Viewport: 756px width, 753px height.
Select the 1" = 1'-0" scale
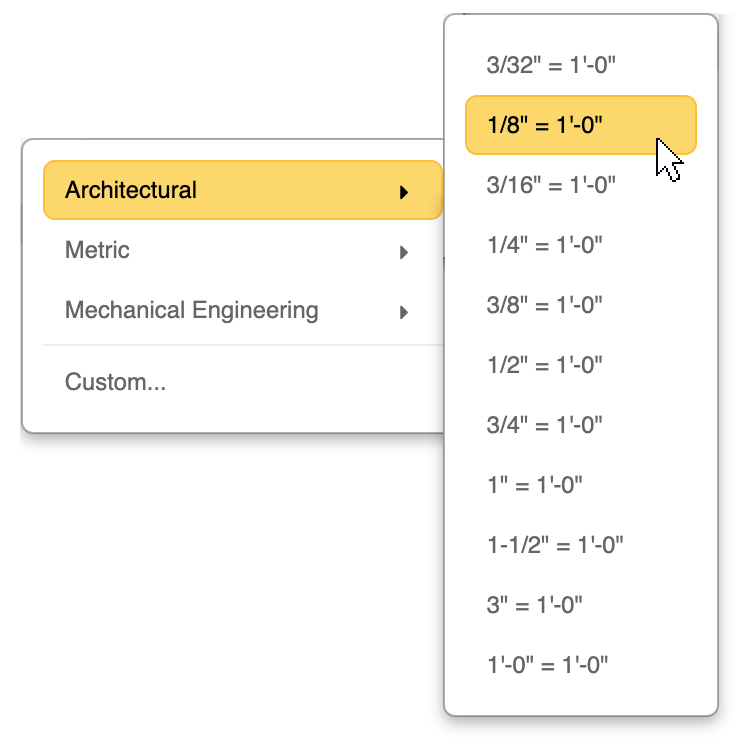tap(535, 485)
